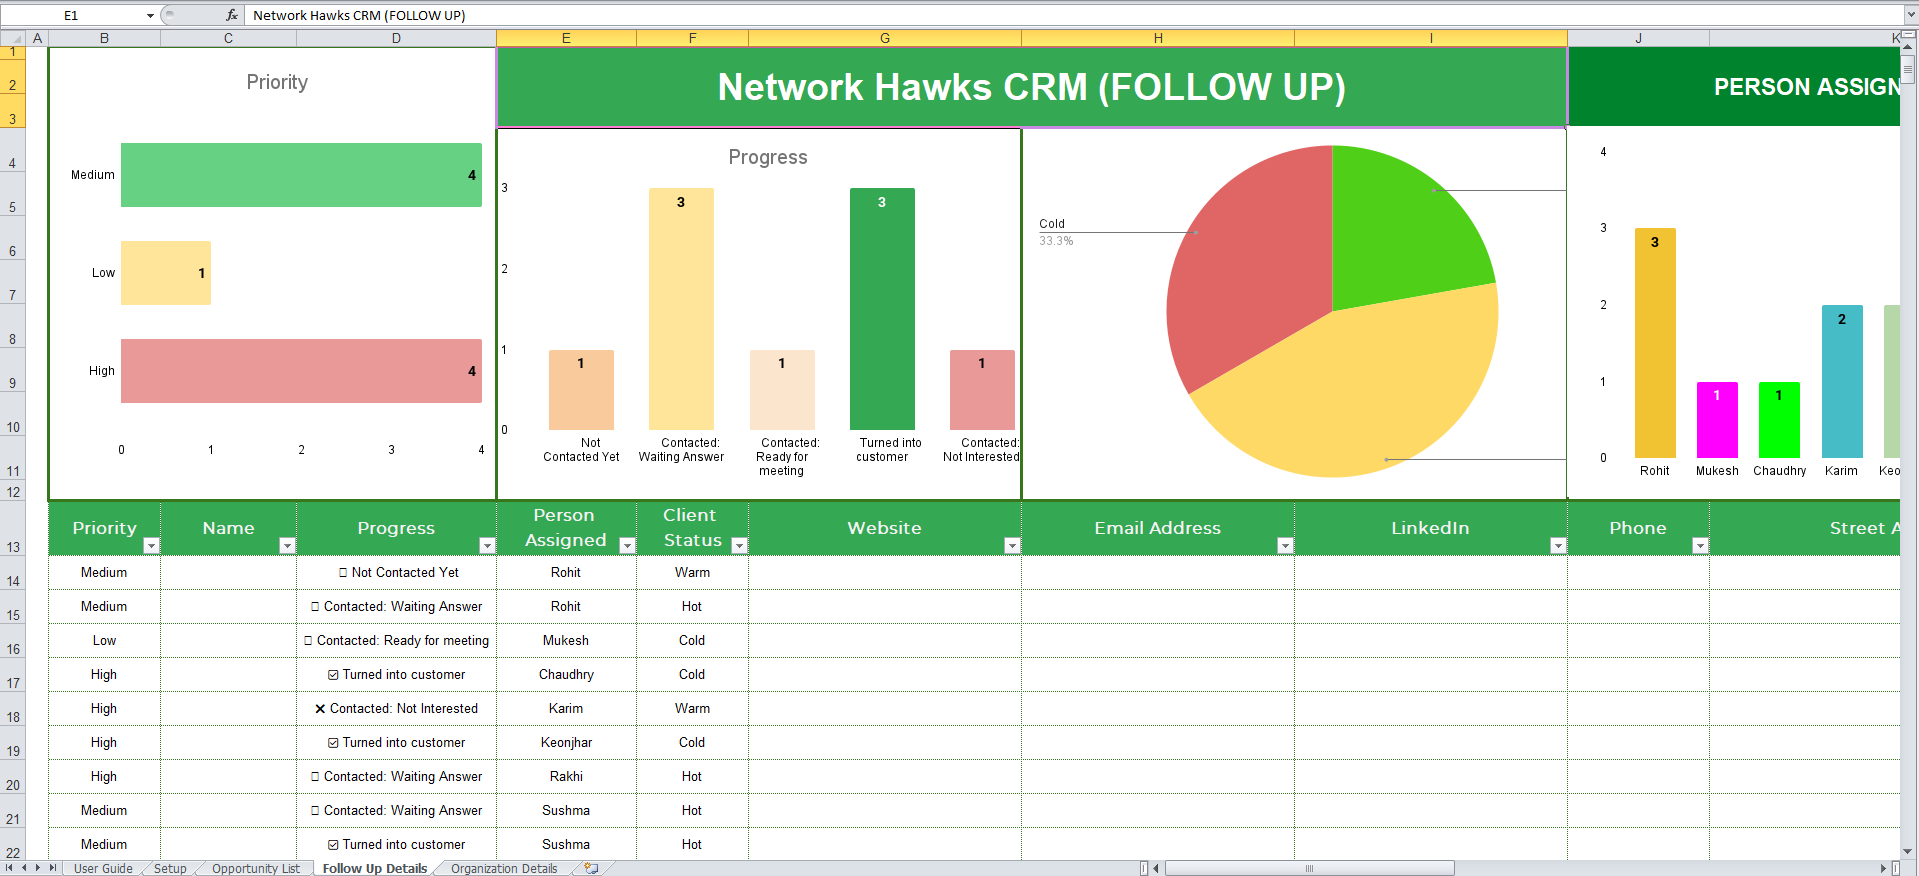Jump to the first sheet with the navigation arrow
Viewport: 1919px width, 876px height.
click(x=10, y=868)
